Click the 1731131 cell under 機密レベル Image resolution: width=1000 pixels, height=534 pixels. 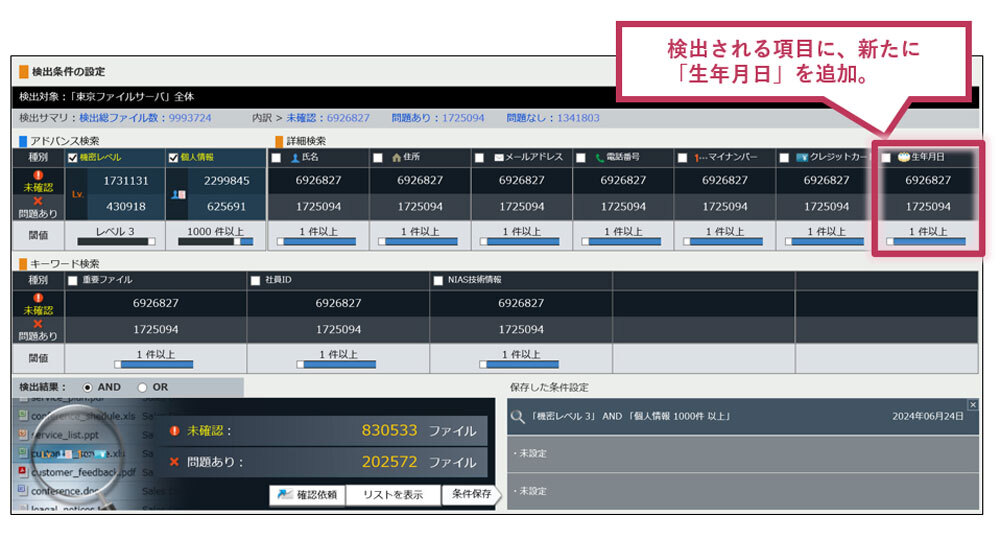[126, 181]
